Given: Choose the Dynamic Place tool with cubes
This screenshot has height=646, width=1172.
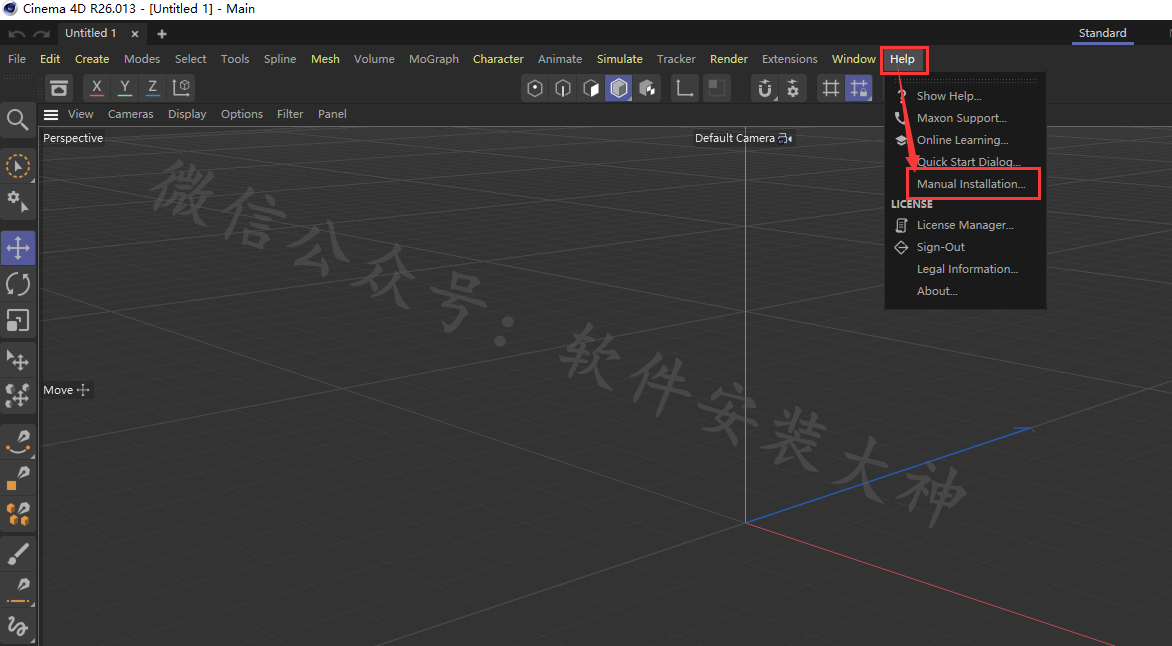Looking at the screenshot, I should point(18,395).
